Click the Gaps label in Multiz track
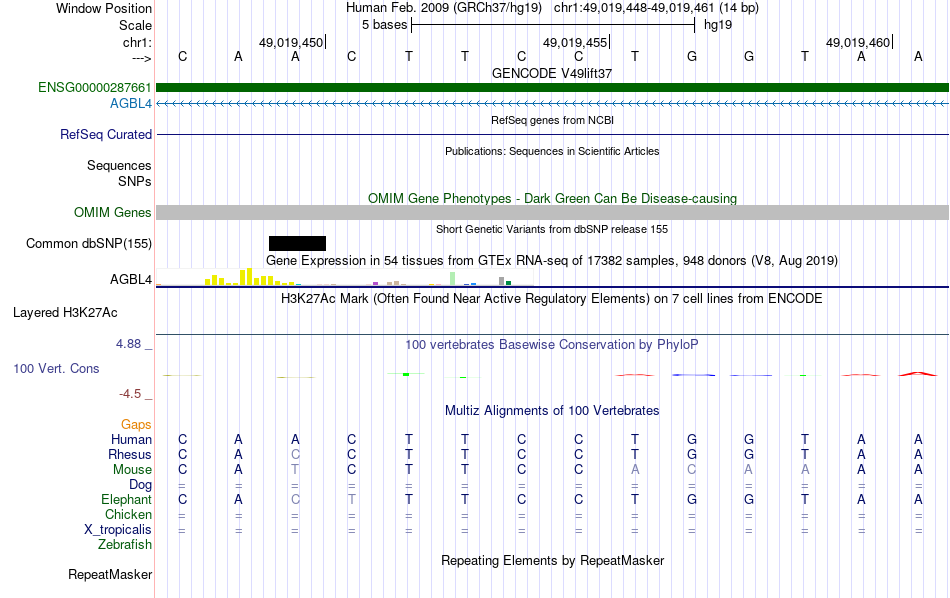Image resolution: width=950 pixels, height=598 pixels. coord(136,425)
